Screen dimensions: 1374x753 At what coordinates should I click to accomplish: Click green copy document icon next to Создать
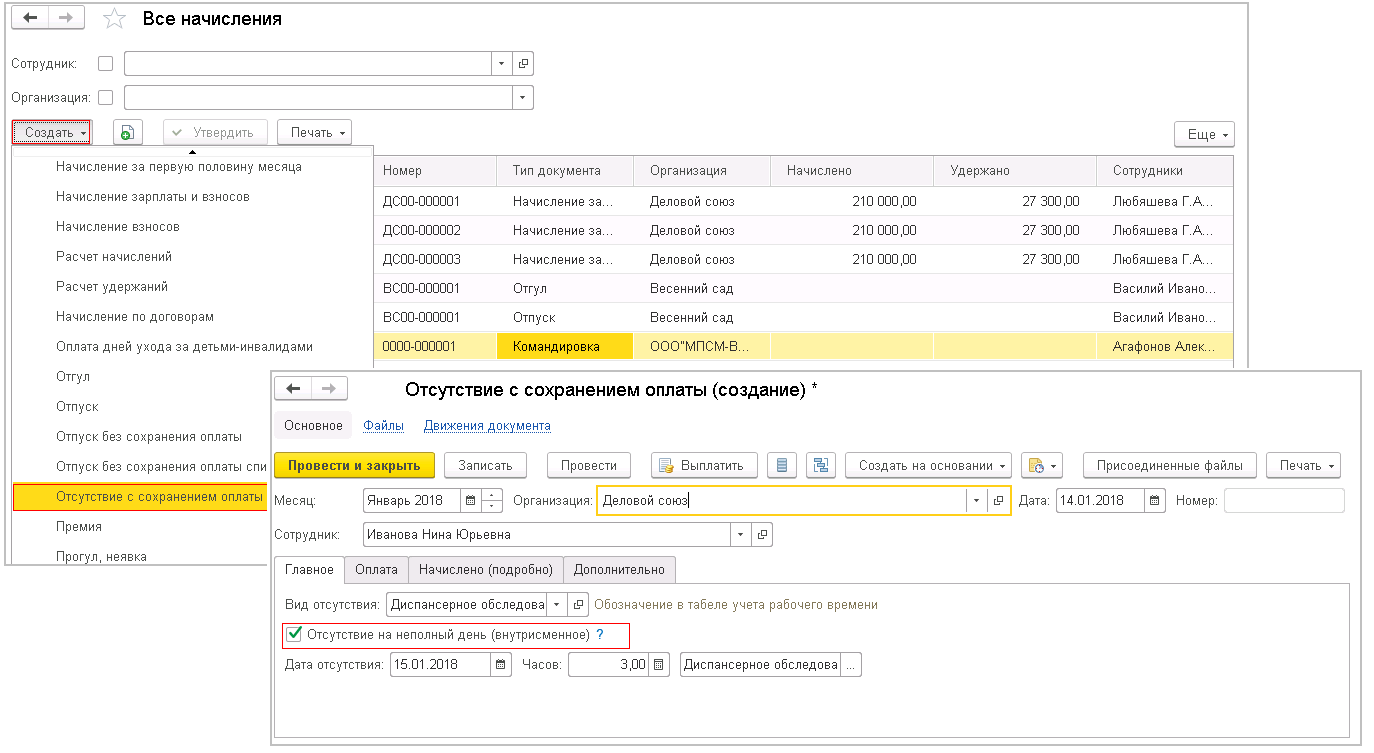(128, 133)
